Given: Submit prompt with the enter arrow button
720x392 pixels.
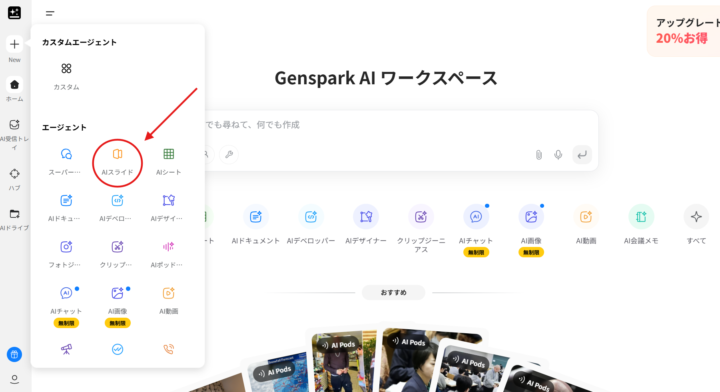Looking at the screenshot, I should coord(582,155).
